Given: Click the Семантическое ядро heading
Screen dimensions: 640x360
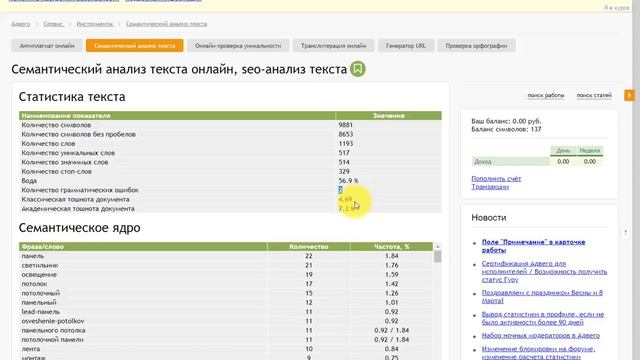Looking at the screenshot, I should point(80,228).
